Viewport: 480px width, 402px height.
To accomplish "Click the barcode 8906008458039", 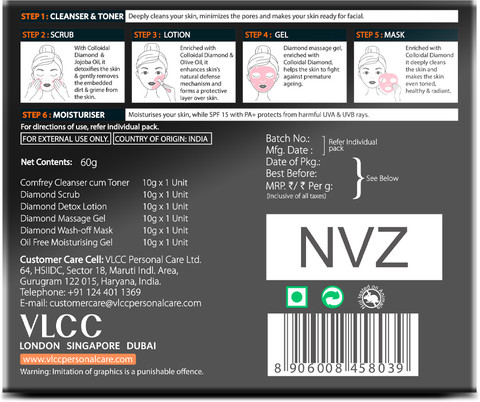I will tap(343, 344).
